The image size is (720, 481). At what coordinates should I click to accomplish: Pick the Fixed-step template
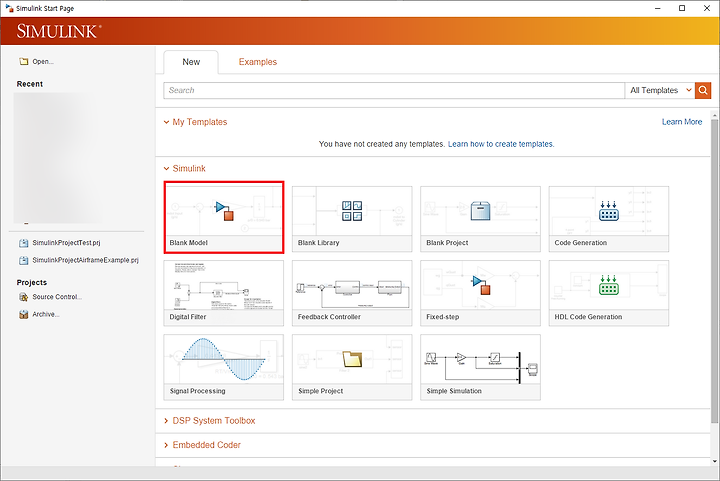[x=480, y=293]
